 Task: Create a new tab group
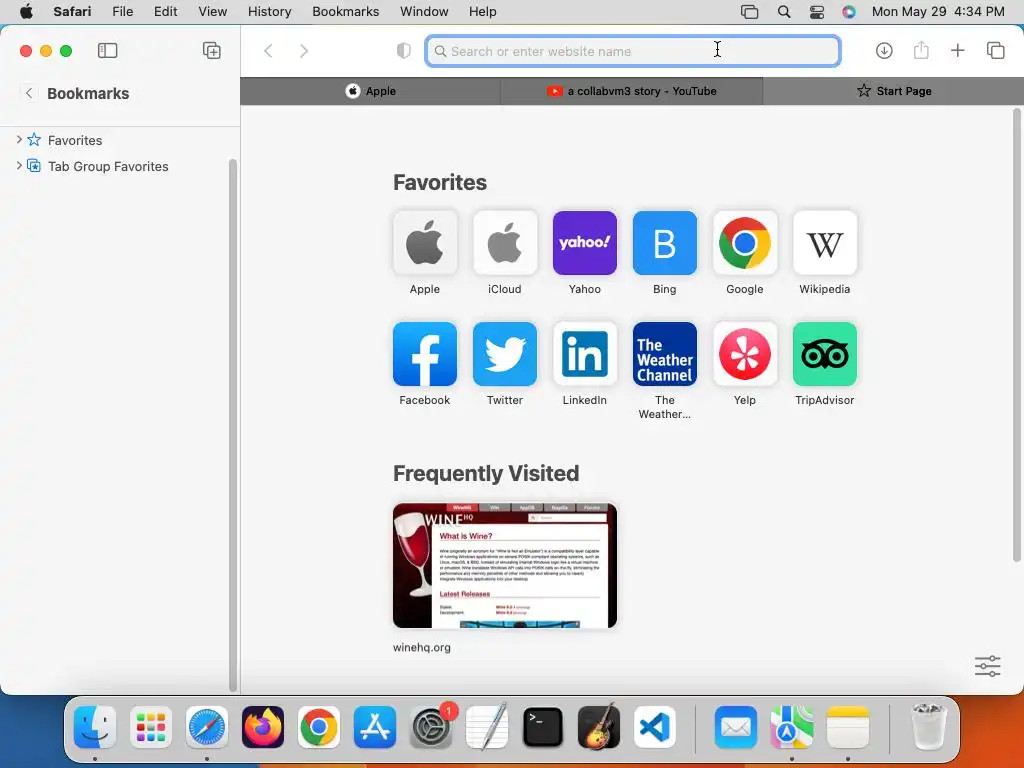[212, 50]
